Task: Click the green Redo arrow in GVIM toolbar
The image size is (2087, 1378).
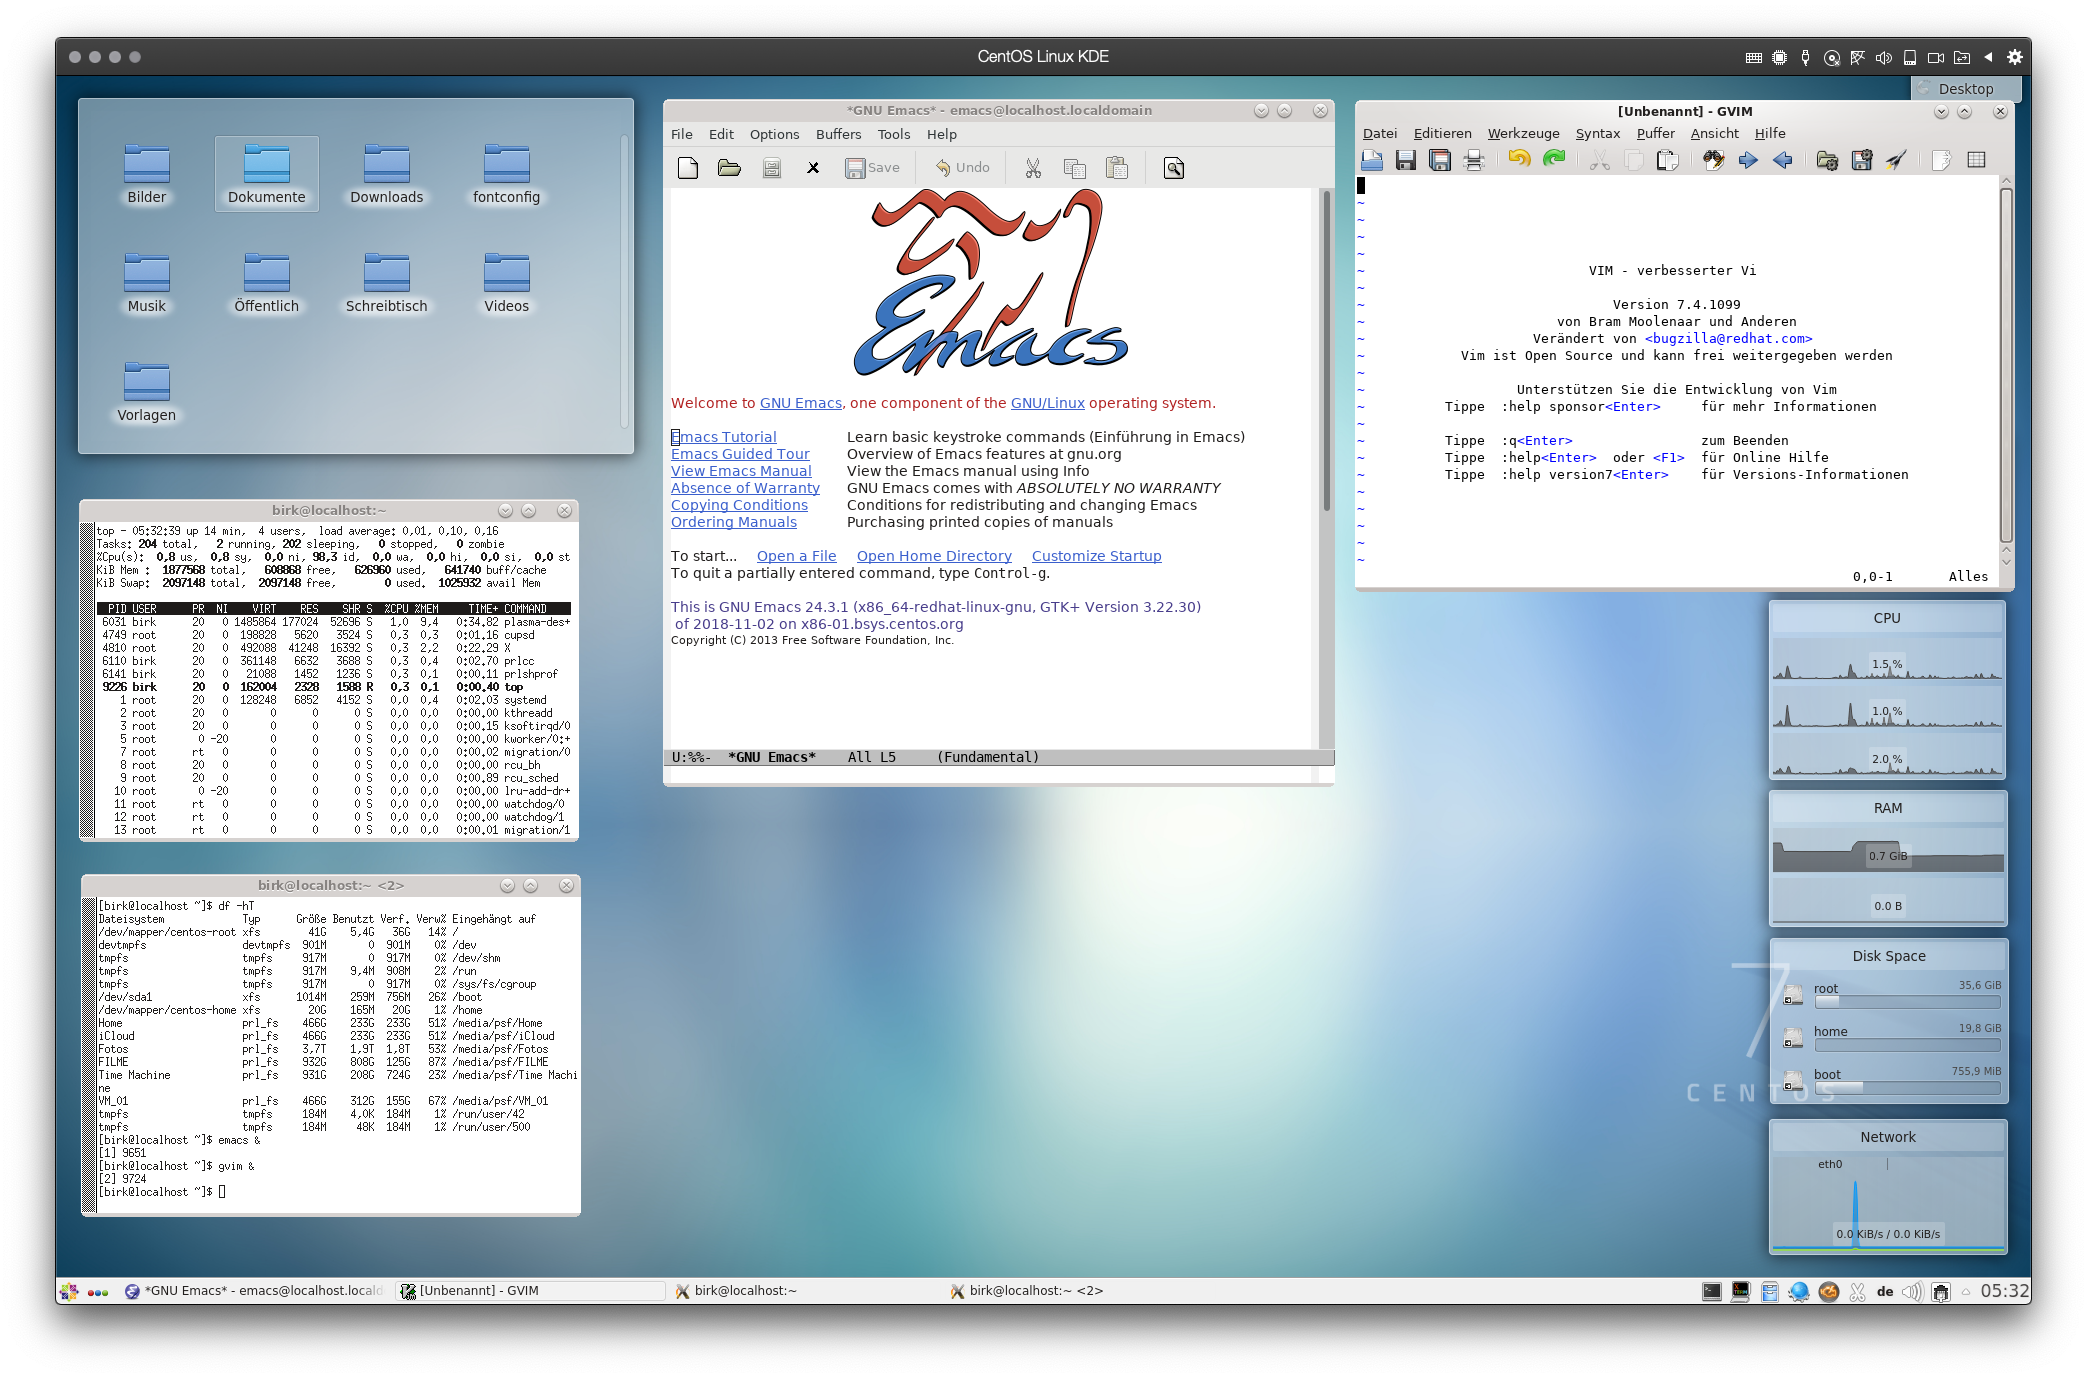Action: pyautogui.click(x=1554, y=159)
